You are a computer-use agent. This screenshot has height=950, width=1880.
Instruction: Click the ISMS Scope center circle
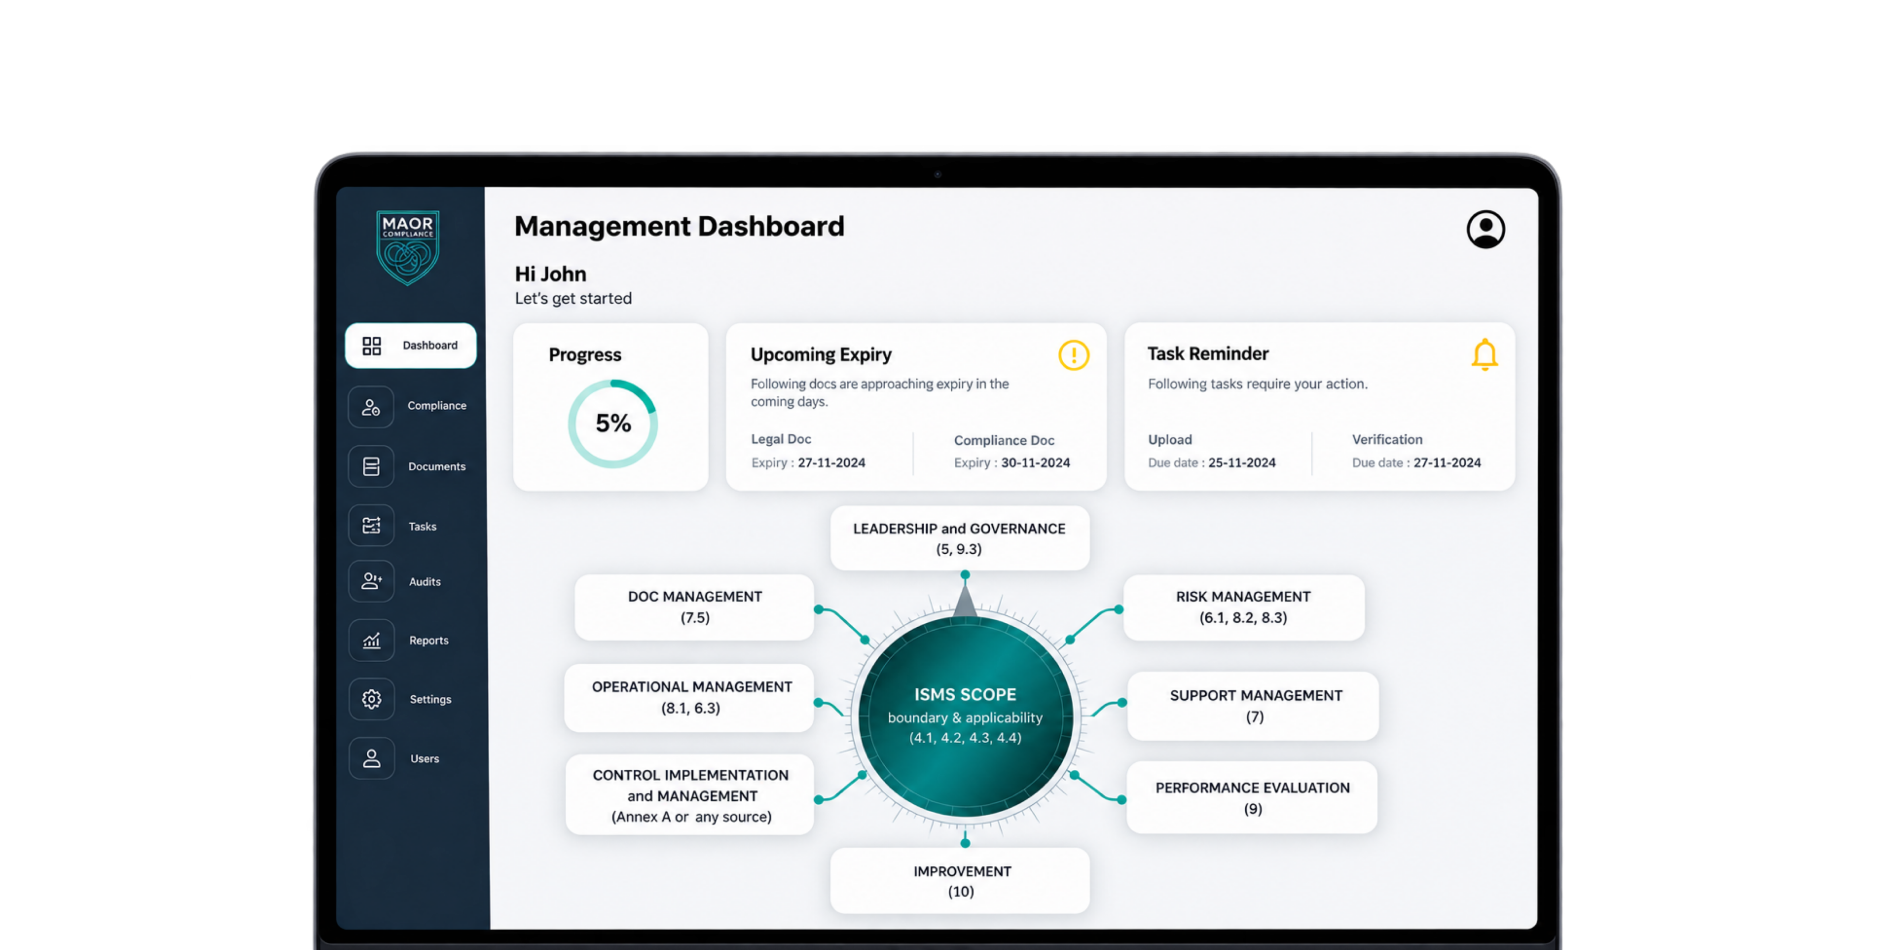tap(965, 716)
